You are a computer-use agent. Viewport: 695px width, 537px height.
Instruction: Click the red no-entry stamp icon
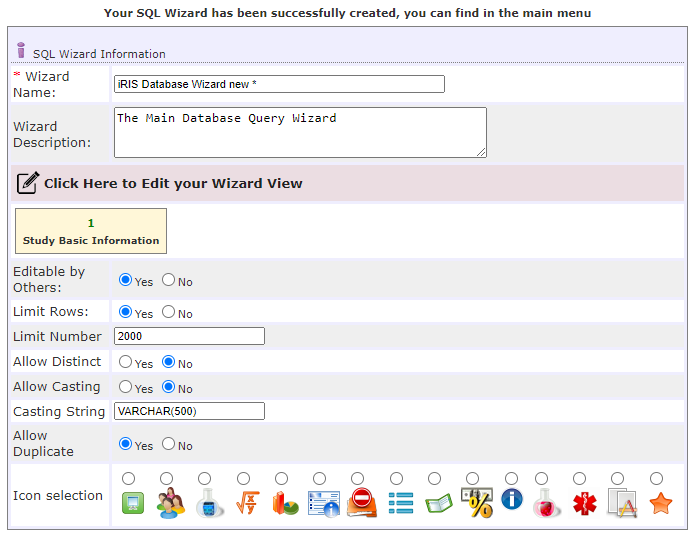362,503
